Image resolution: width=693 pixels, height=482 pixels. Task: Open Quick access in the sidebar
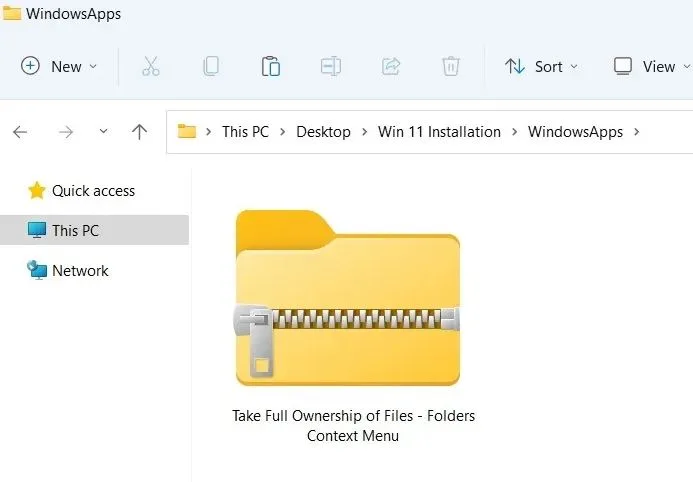click(x=82, y=191)
